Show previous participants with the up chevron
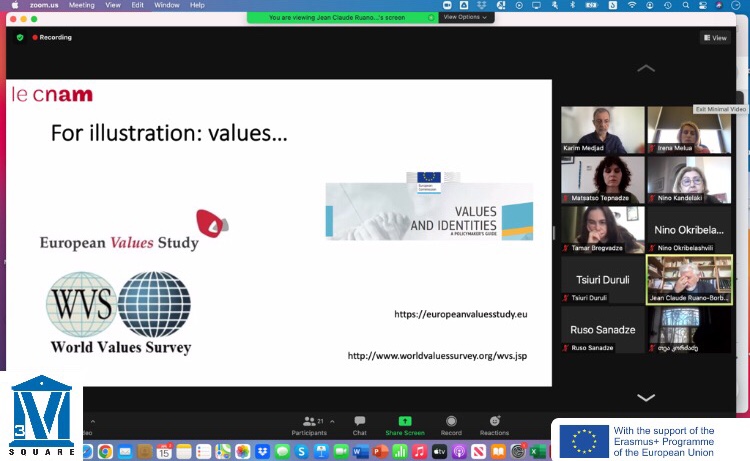 [646, 68]
